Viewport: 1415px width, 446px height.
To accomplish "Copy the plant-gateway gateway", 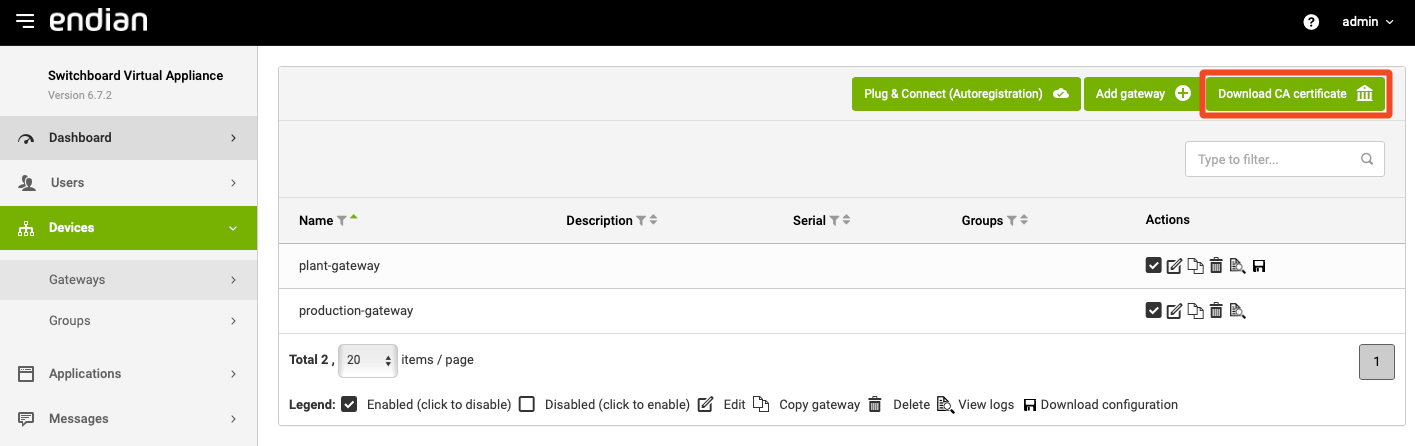I will [1195, 266].
